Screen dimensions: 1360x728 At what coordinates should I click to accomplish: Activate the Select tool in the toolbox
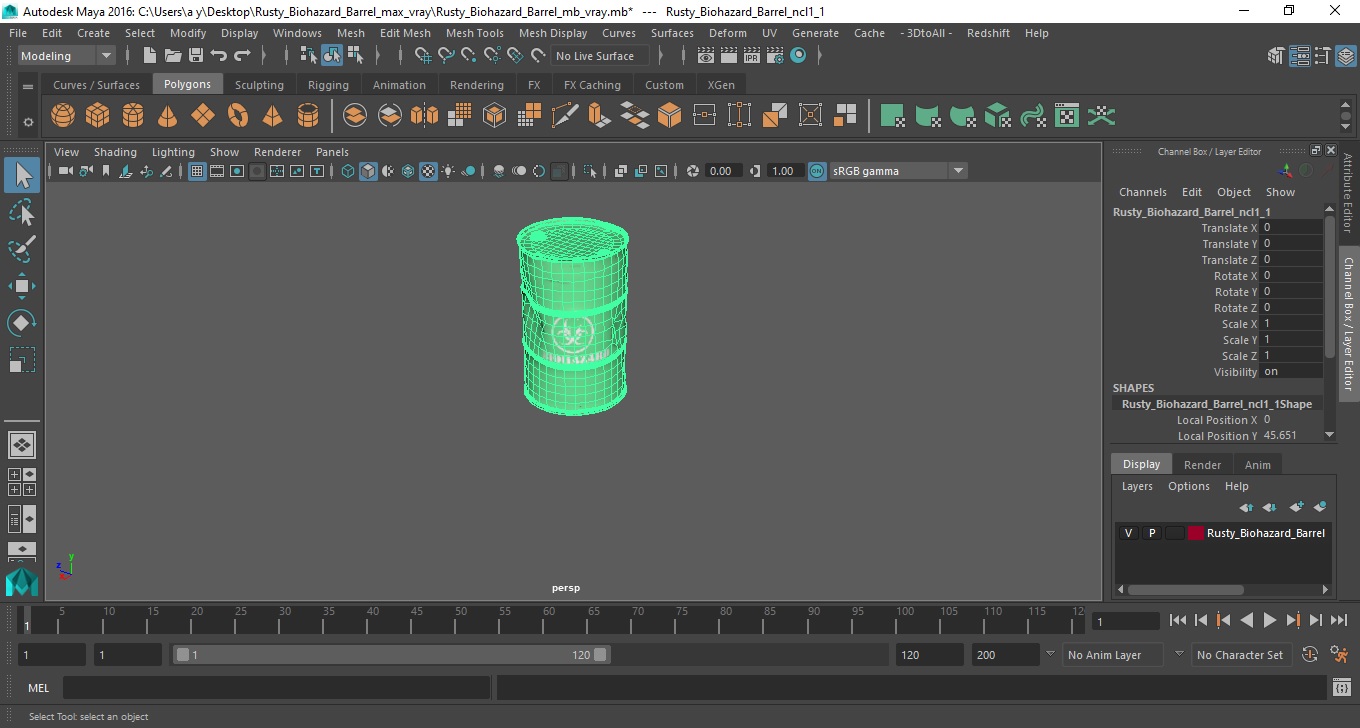pos(22,176)
